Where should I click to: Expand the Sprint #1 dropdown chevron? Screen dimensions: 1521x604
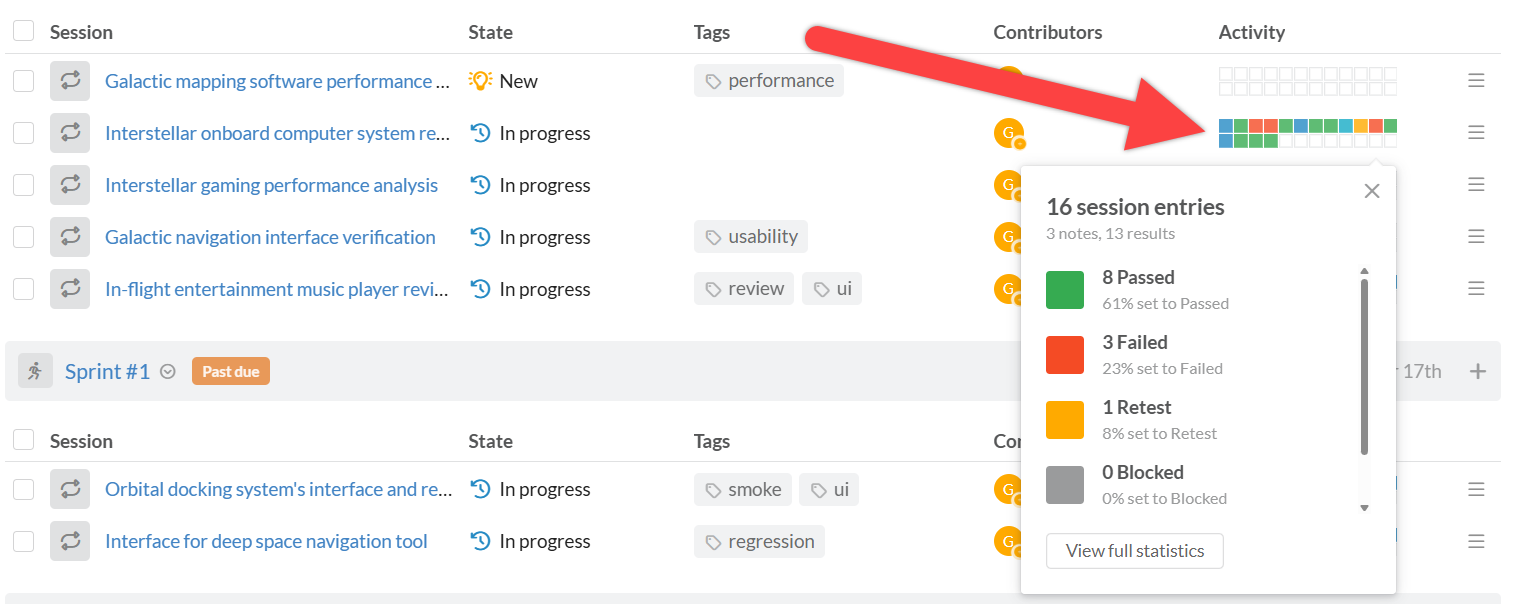coord(168,372)
